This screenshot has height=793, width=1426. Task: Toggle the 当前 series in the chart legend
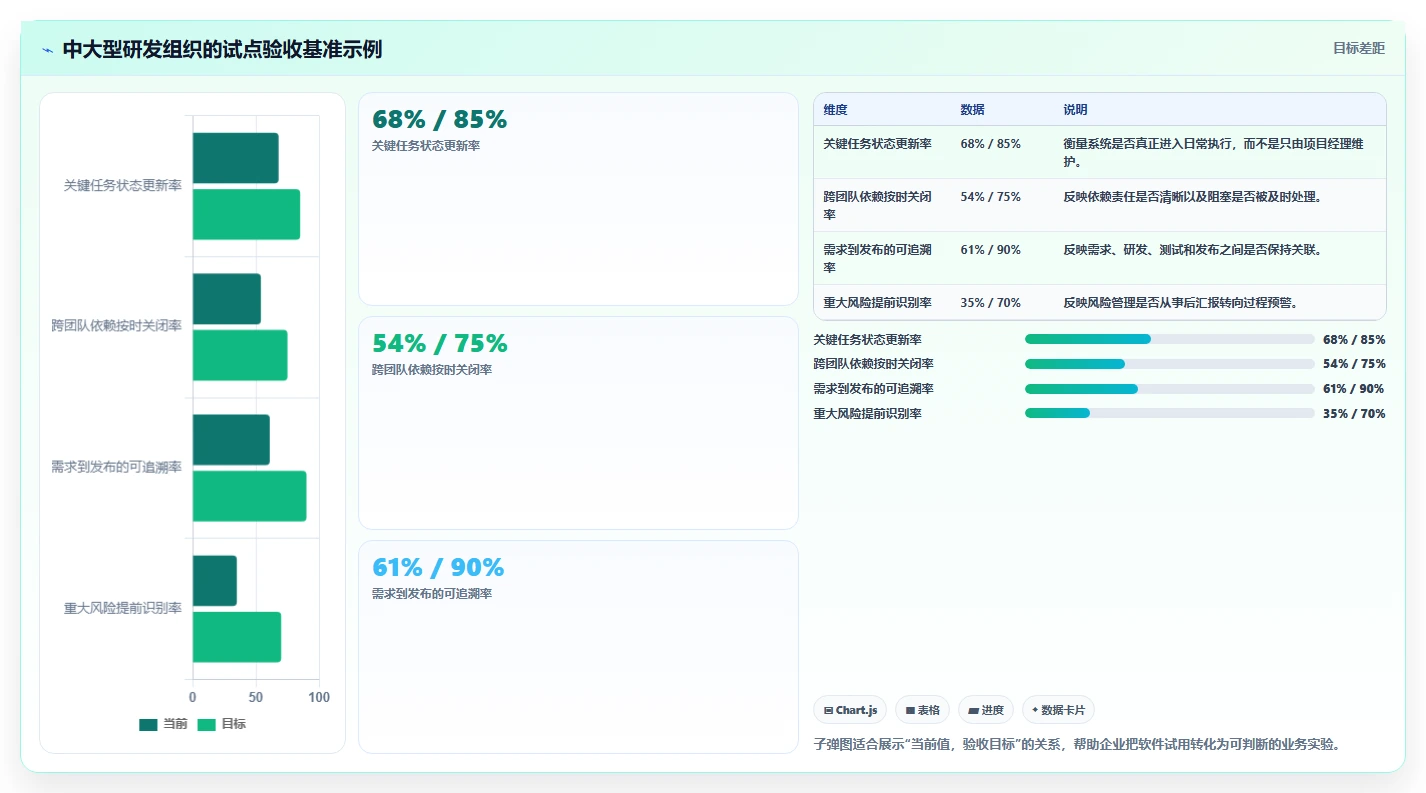click(163, 724)
